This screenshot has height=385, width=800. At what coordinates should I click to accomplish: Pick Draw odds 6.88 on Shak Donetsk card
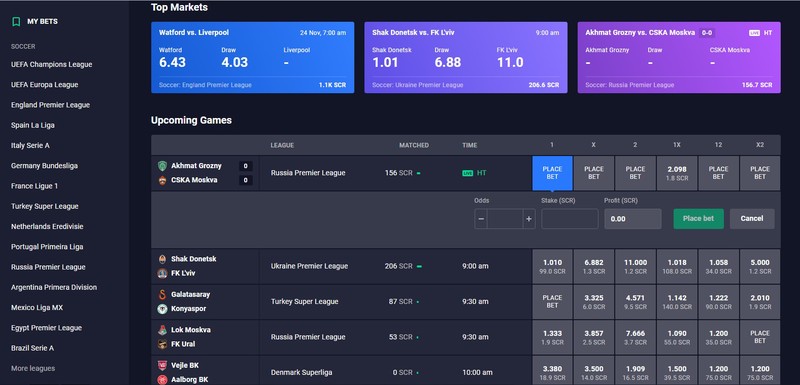[447, 62]
